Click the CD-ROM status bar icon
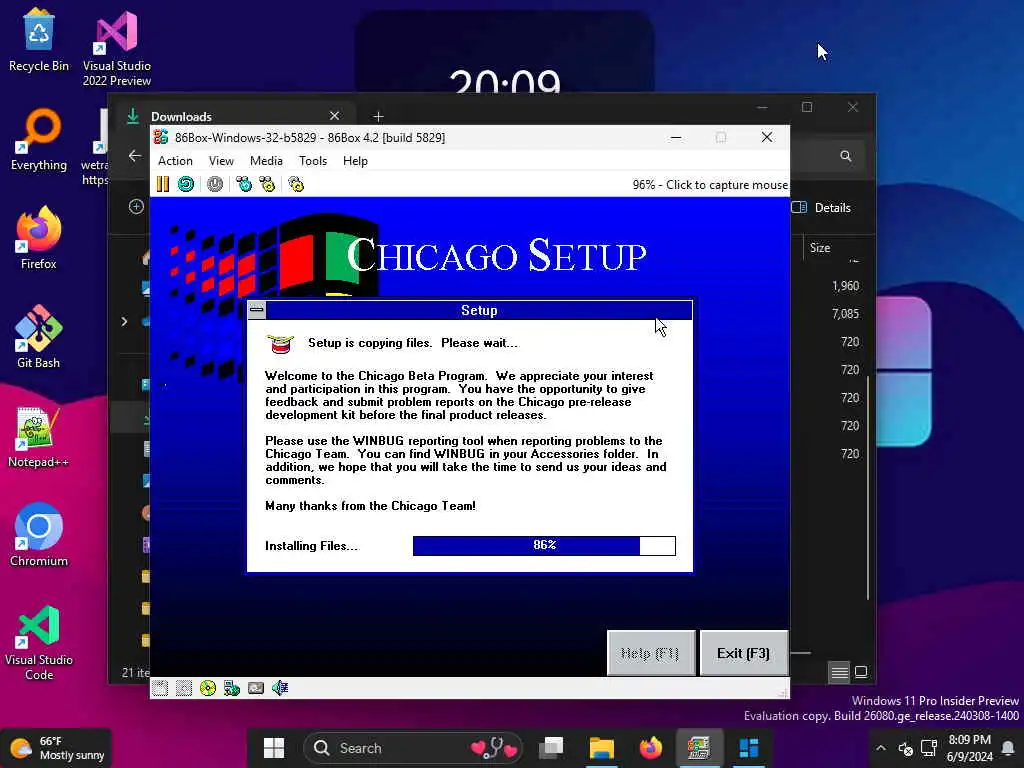The height and width of the screenshot is (768, 1024). [208, 688]
